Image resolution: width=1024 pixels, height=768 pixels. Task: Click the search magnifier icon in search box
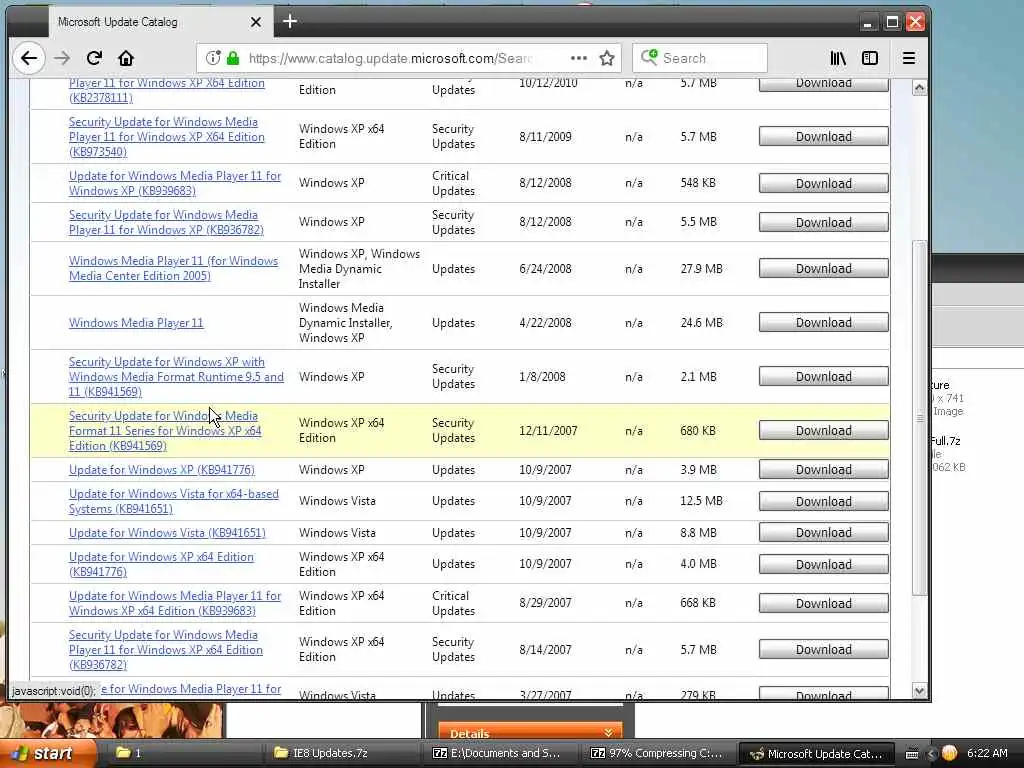tap(648, 57)
